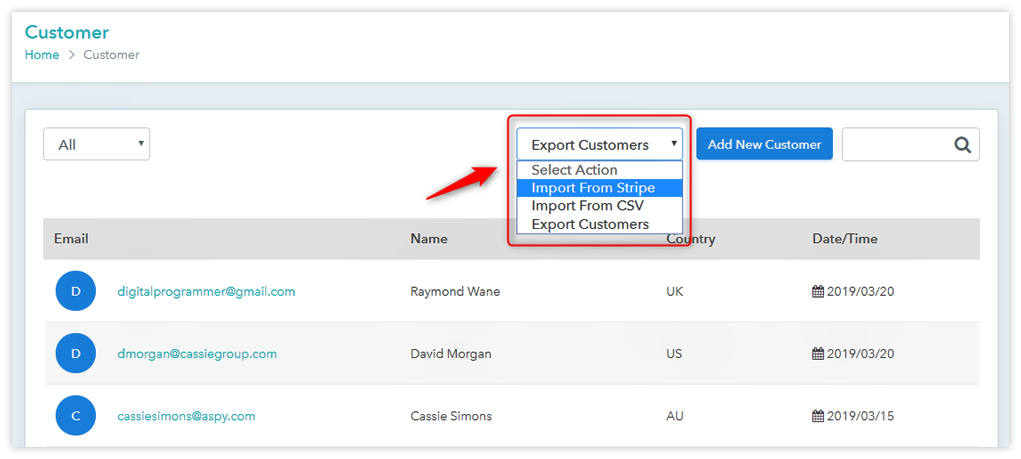The image size is (1021, 459).
Task: Click the Email column header
Action: 71,239
